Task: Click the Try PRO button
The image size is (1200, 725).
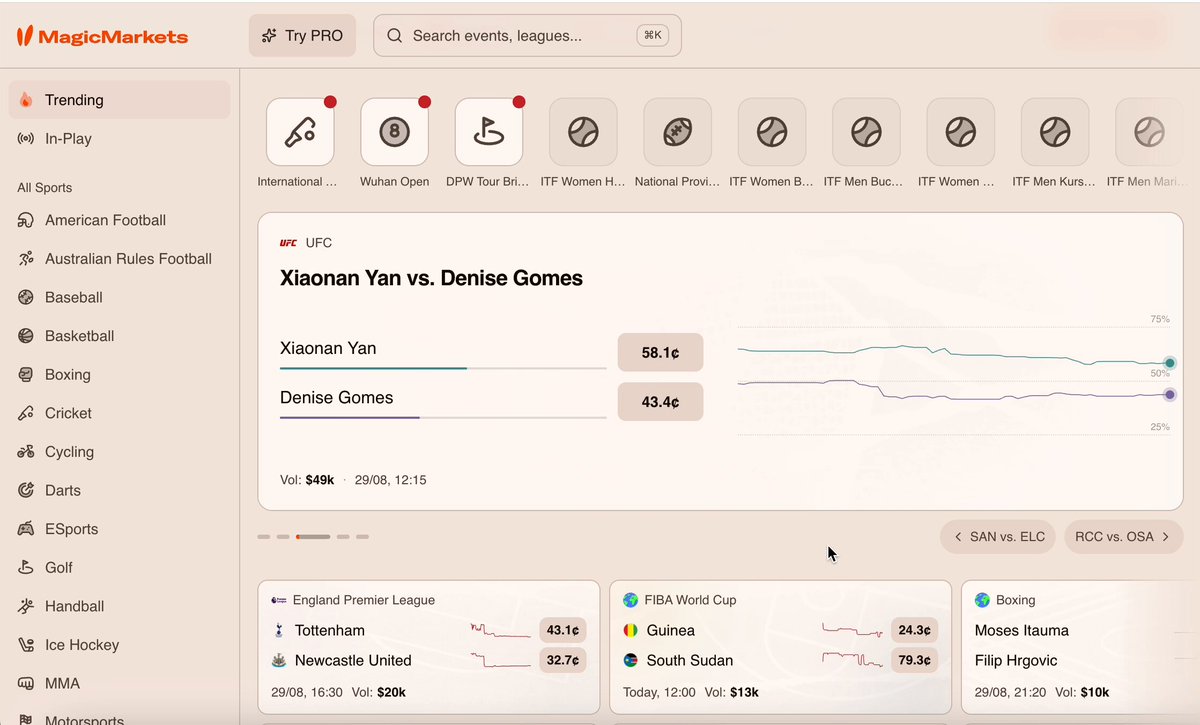Action: pos(302,35)
